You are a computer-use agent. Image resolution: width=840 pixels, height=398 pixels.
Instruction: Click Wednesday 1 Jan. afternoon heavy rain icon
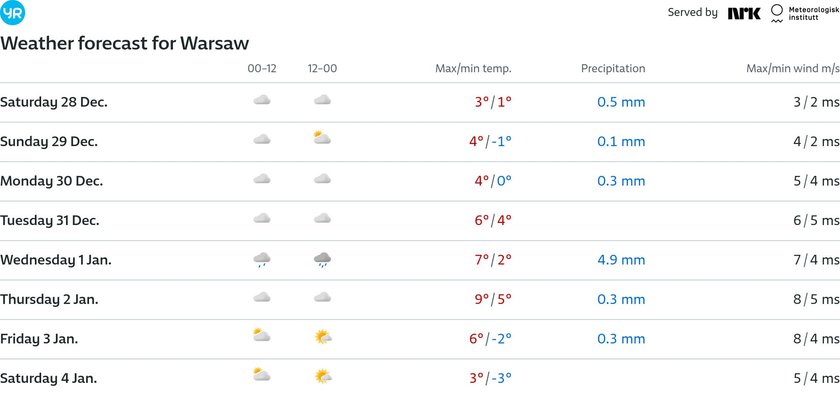322,260
